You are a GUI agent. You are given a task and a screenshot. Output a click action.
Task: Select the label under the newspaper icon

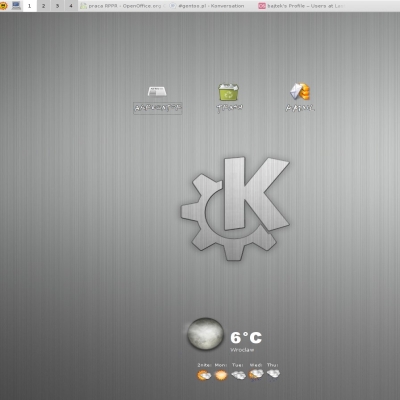point(158,108)
